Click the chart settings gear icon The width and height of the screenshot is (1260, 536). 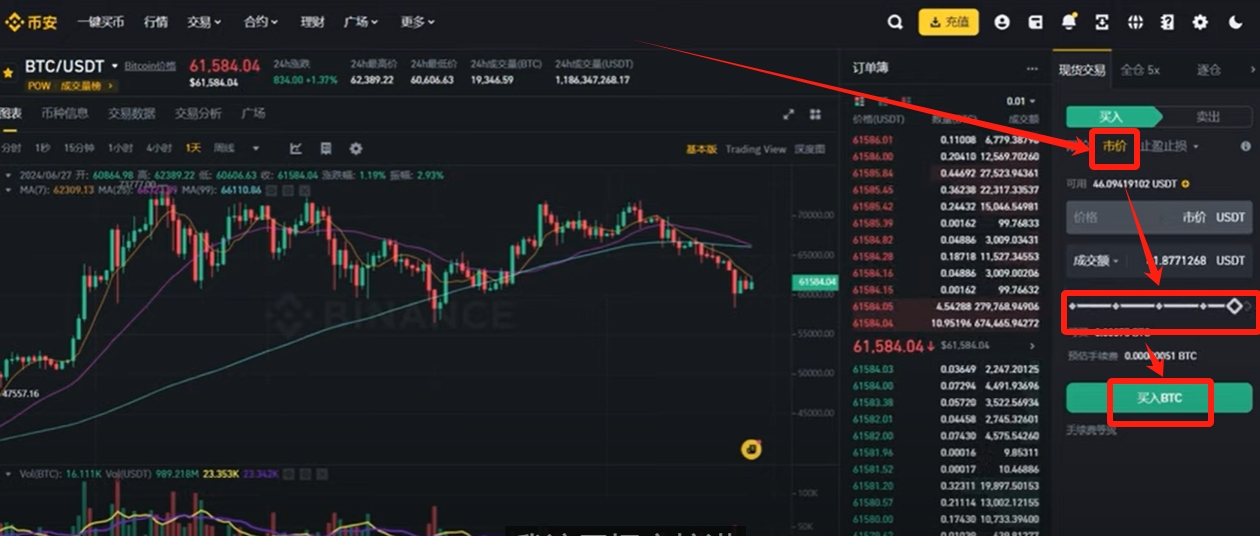point(356,148)
